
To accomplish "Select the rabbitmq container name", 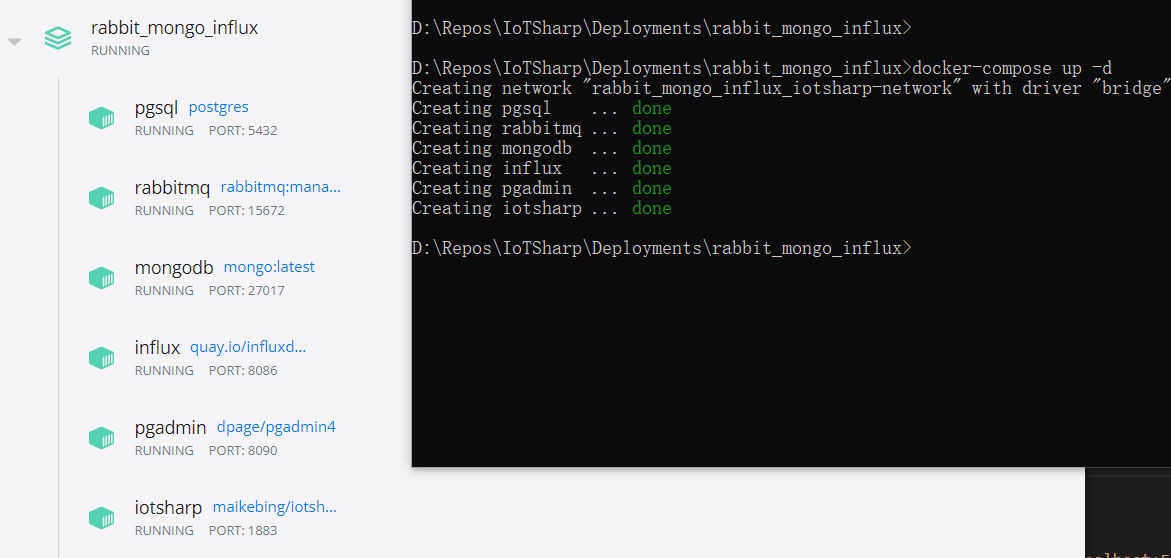I will 173,188.
